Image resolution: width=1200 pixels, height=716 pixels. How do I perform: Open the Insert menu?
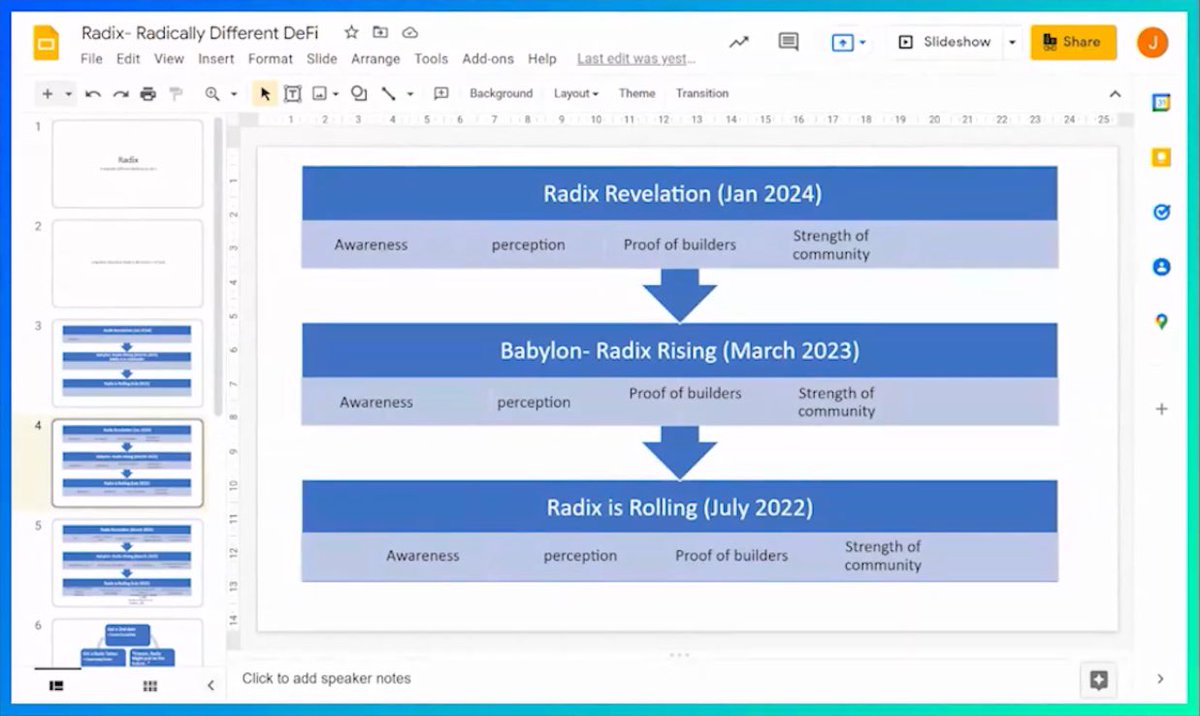tap(216, 59)
